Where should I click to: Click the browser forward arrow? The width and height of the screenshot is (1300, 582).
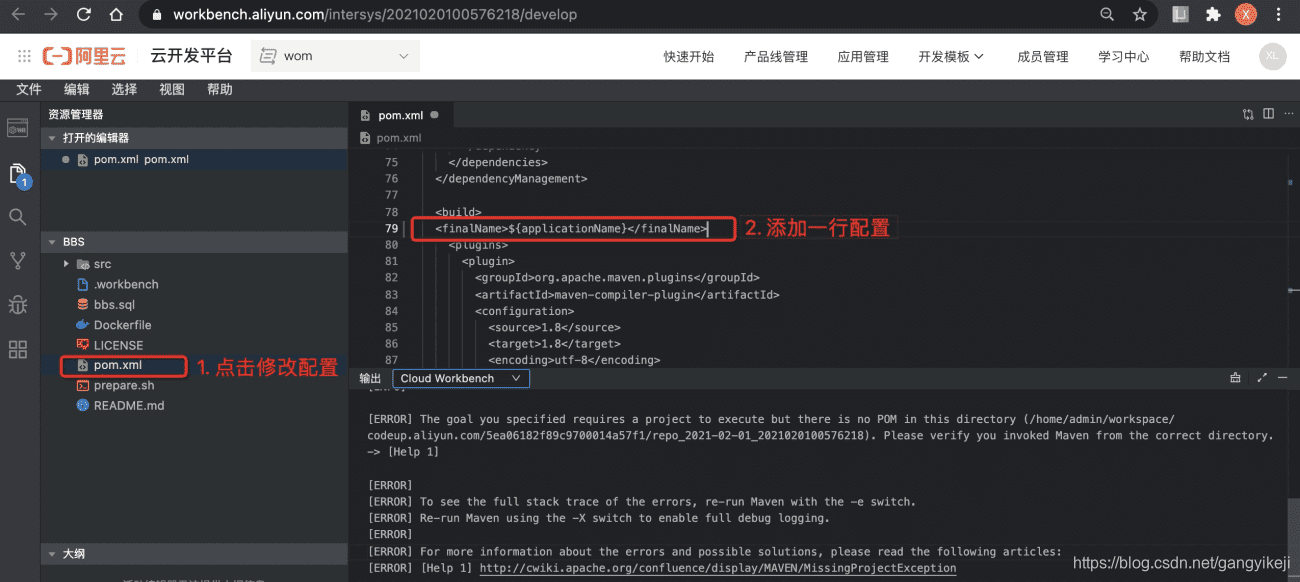coord(50,15)
